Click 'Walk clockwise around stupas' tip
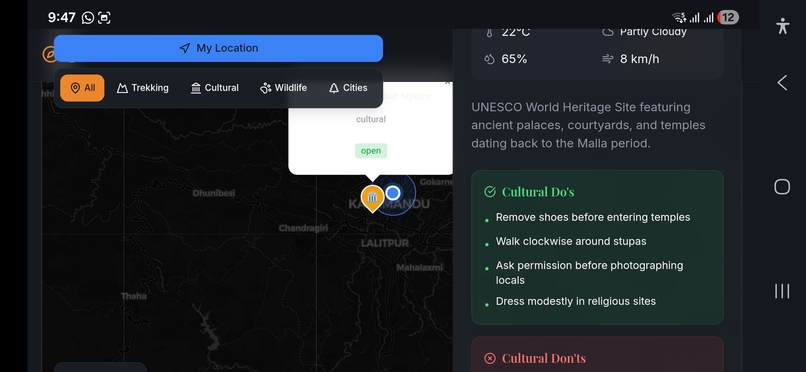This screenshot has width=806, height=372. tap(571, 241)
